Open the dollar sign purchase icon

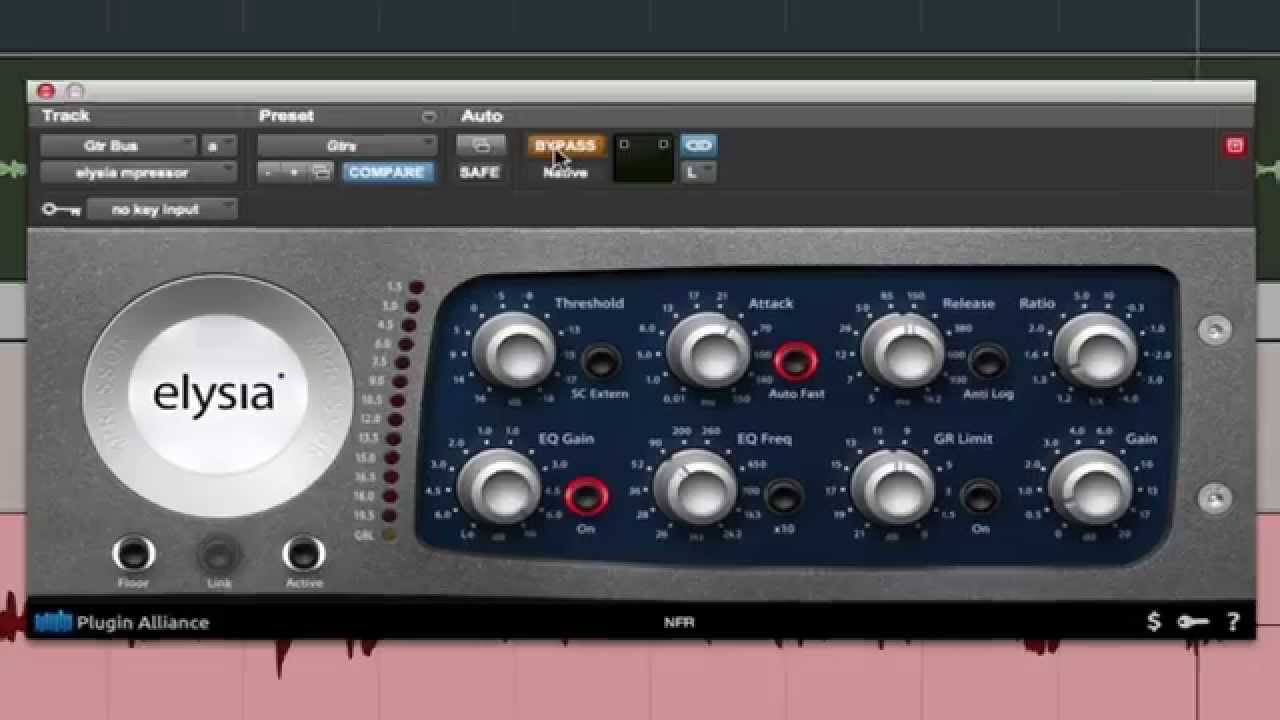coord(1154,621)
